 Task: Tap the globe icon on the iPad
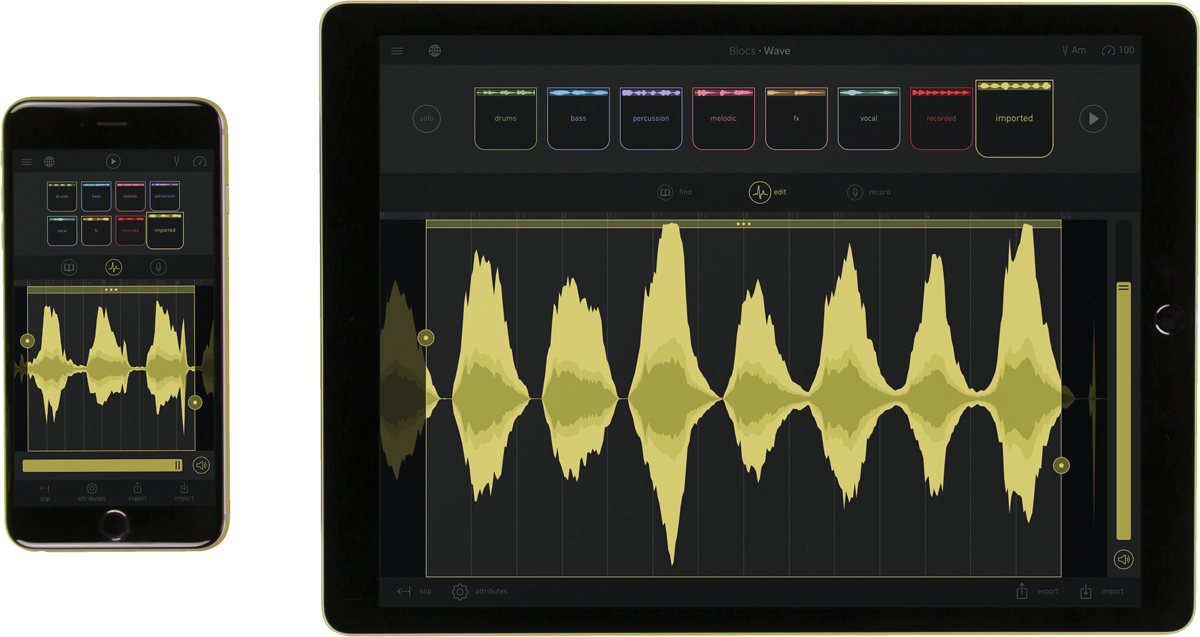[435, 51]
